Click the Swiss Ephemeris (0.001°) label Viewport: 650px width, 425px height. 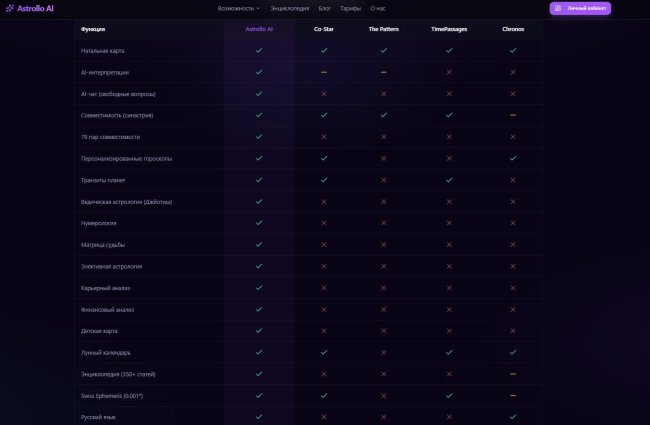(x=112, y=396)
